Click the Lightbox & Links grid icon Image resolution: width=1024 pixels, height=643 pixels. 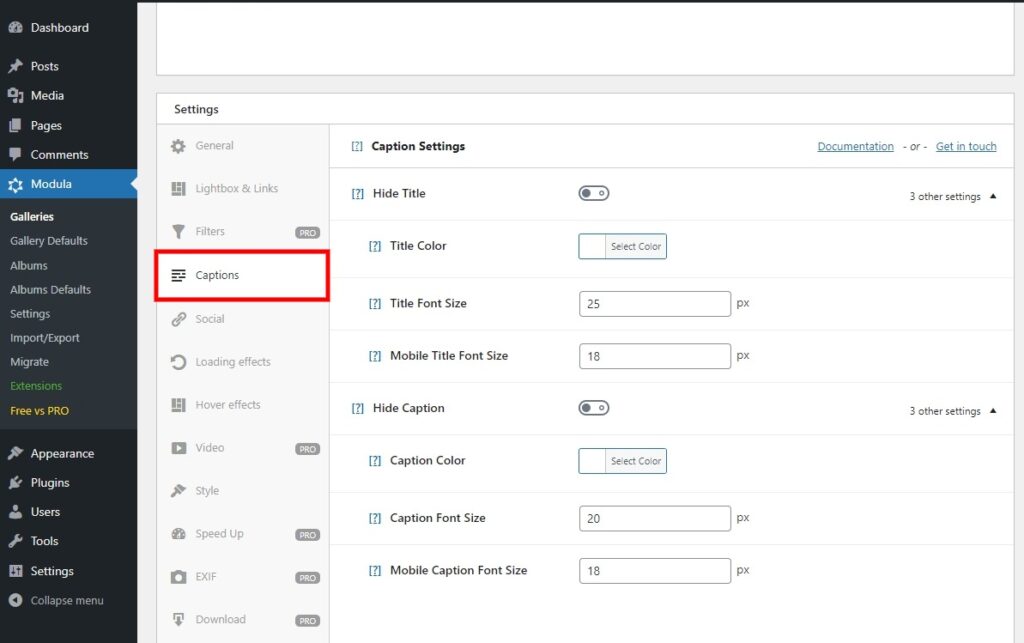(178, 189)
